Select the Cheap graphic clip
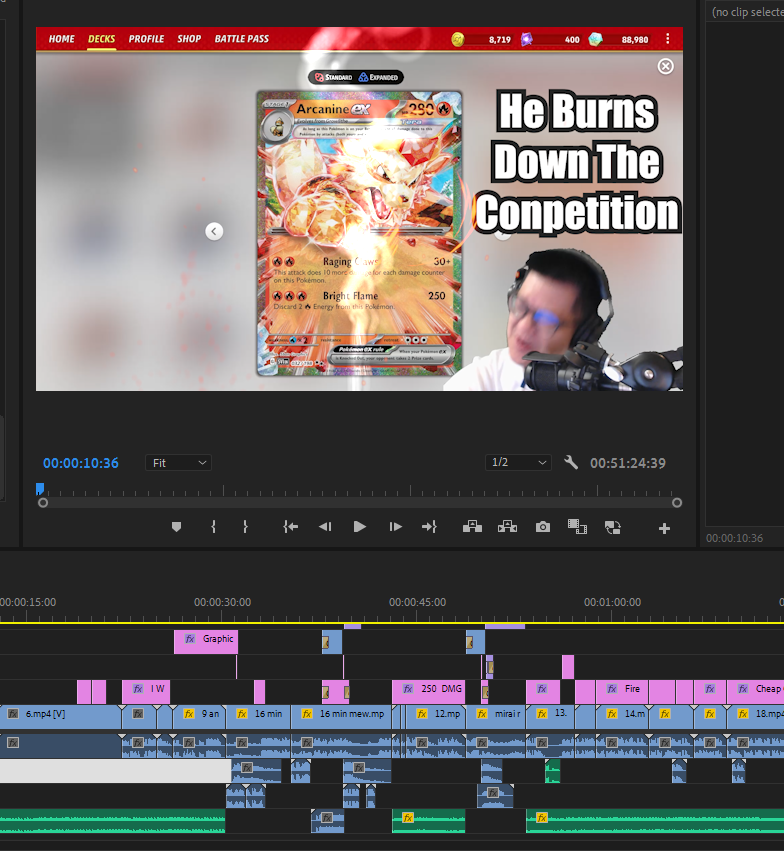 pos(755,692)
